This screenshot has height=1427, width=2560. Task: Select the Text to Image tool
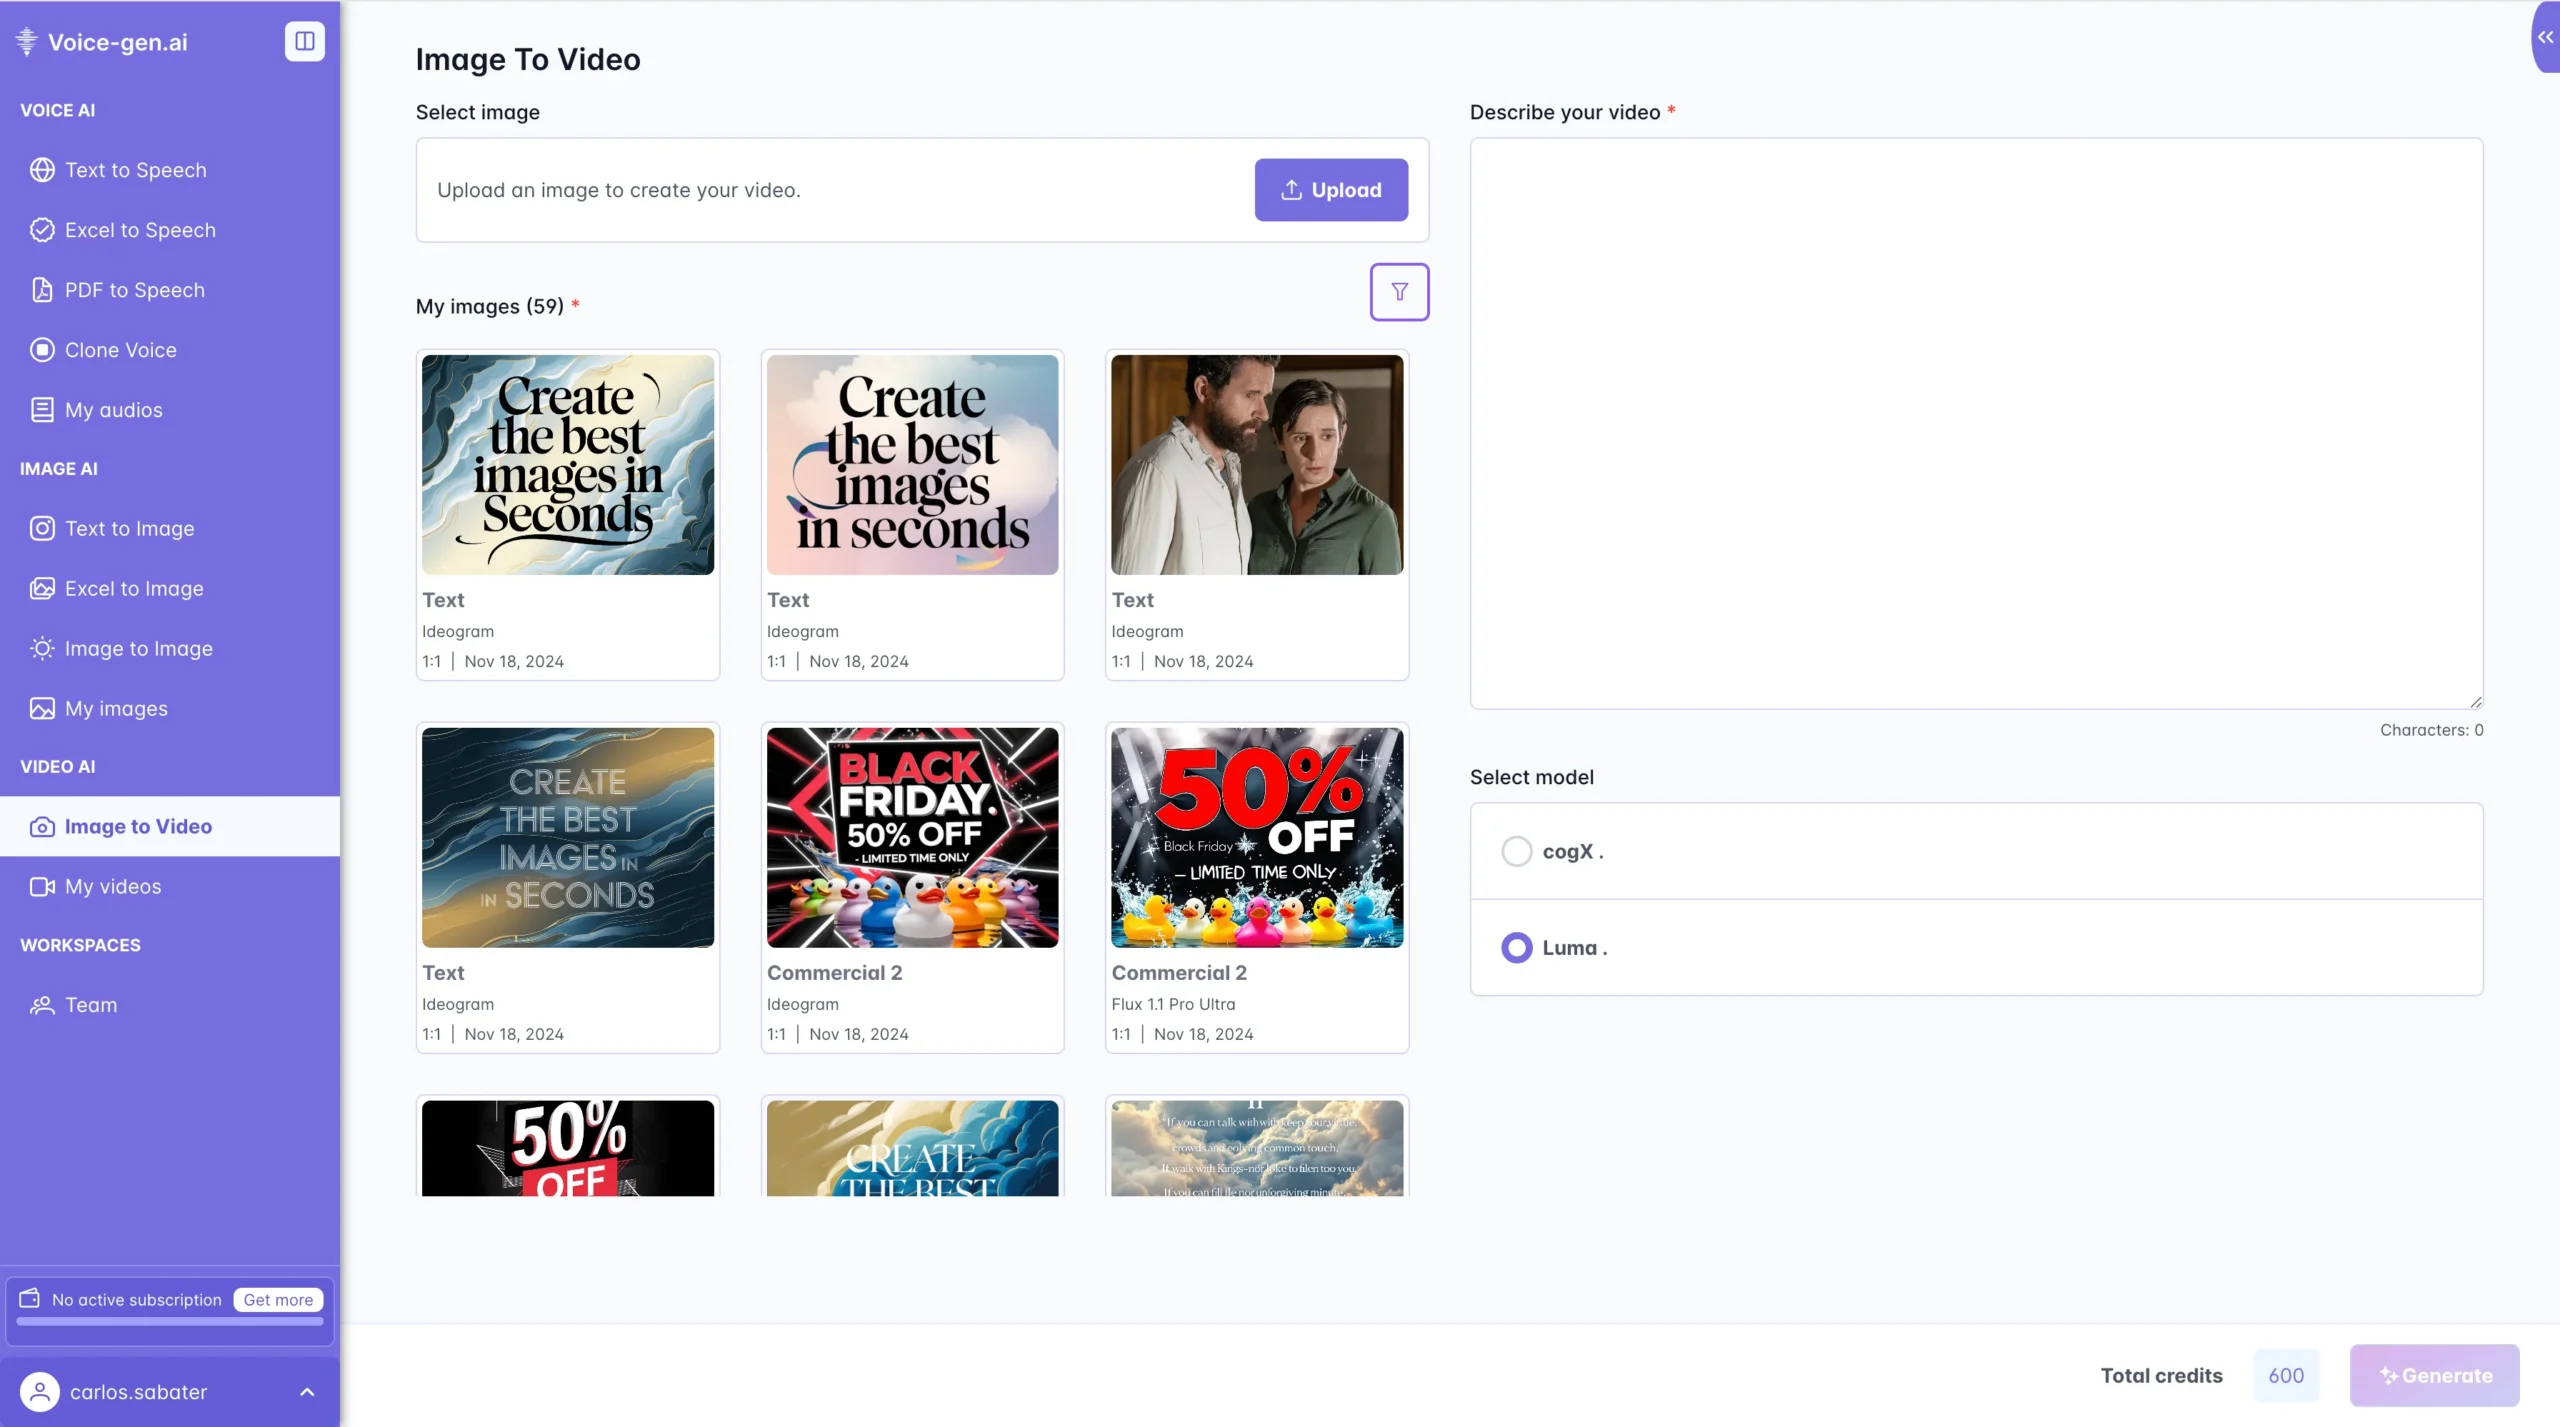(129, 528)
